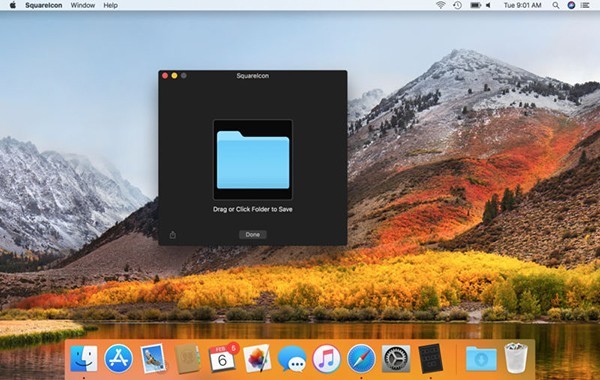Click the clock showing Tue 9:01 AM
The height and width of the screenshot is (380, 600).
point(522,5)
